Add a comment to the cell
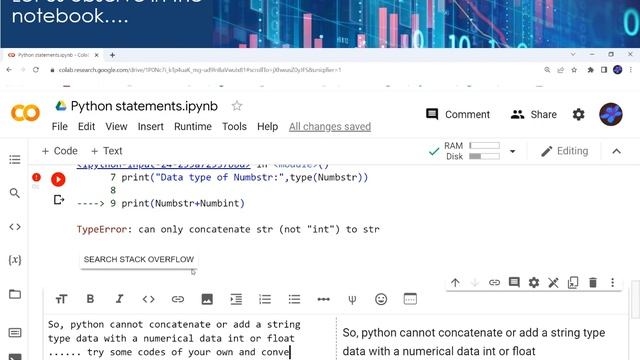 point(514,282)
